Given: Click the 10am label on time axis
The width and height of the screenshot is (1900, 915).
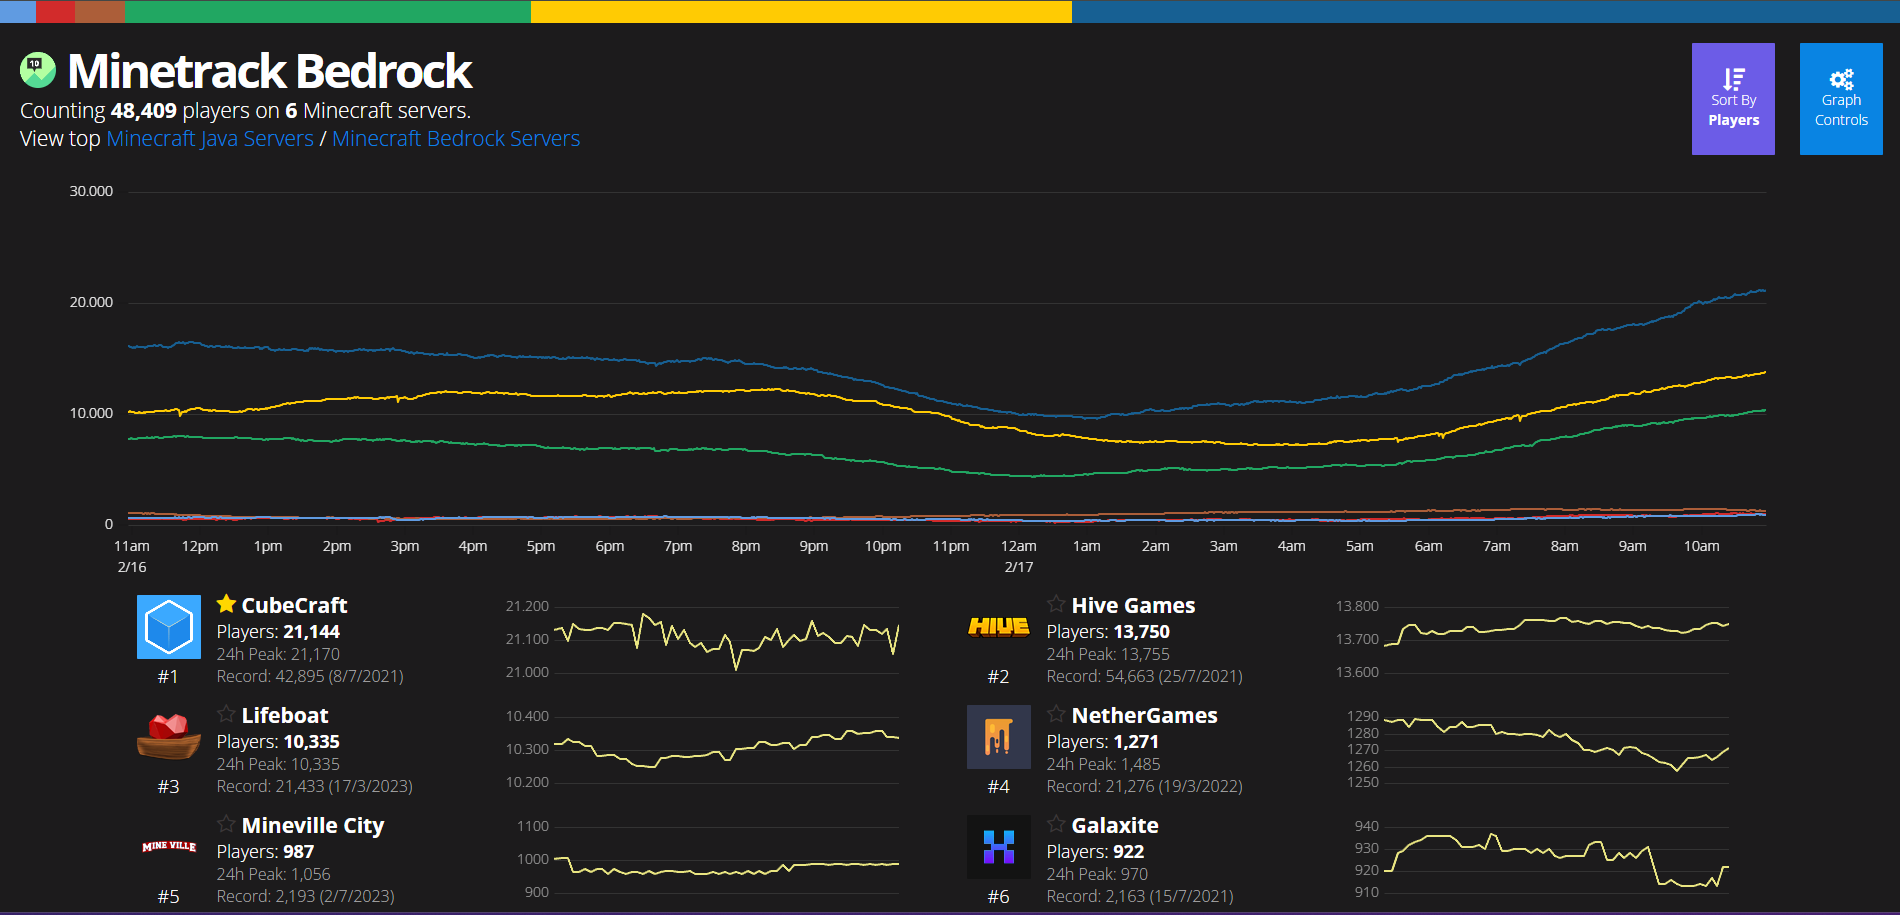Looking at the screenshot, I should (1701, 546).
